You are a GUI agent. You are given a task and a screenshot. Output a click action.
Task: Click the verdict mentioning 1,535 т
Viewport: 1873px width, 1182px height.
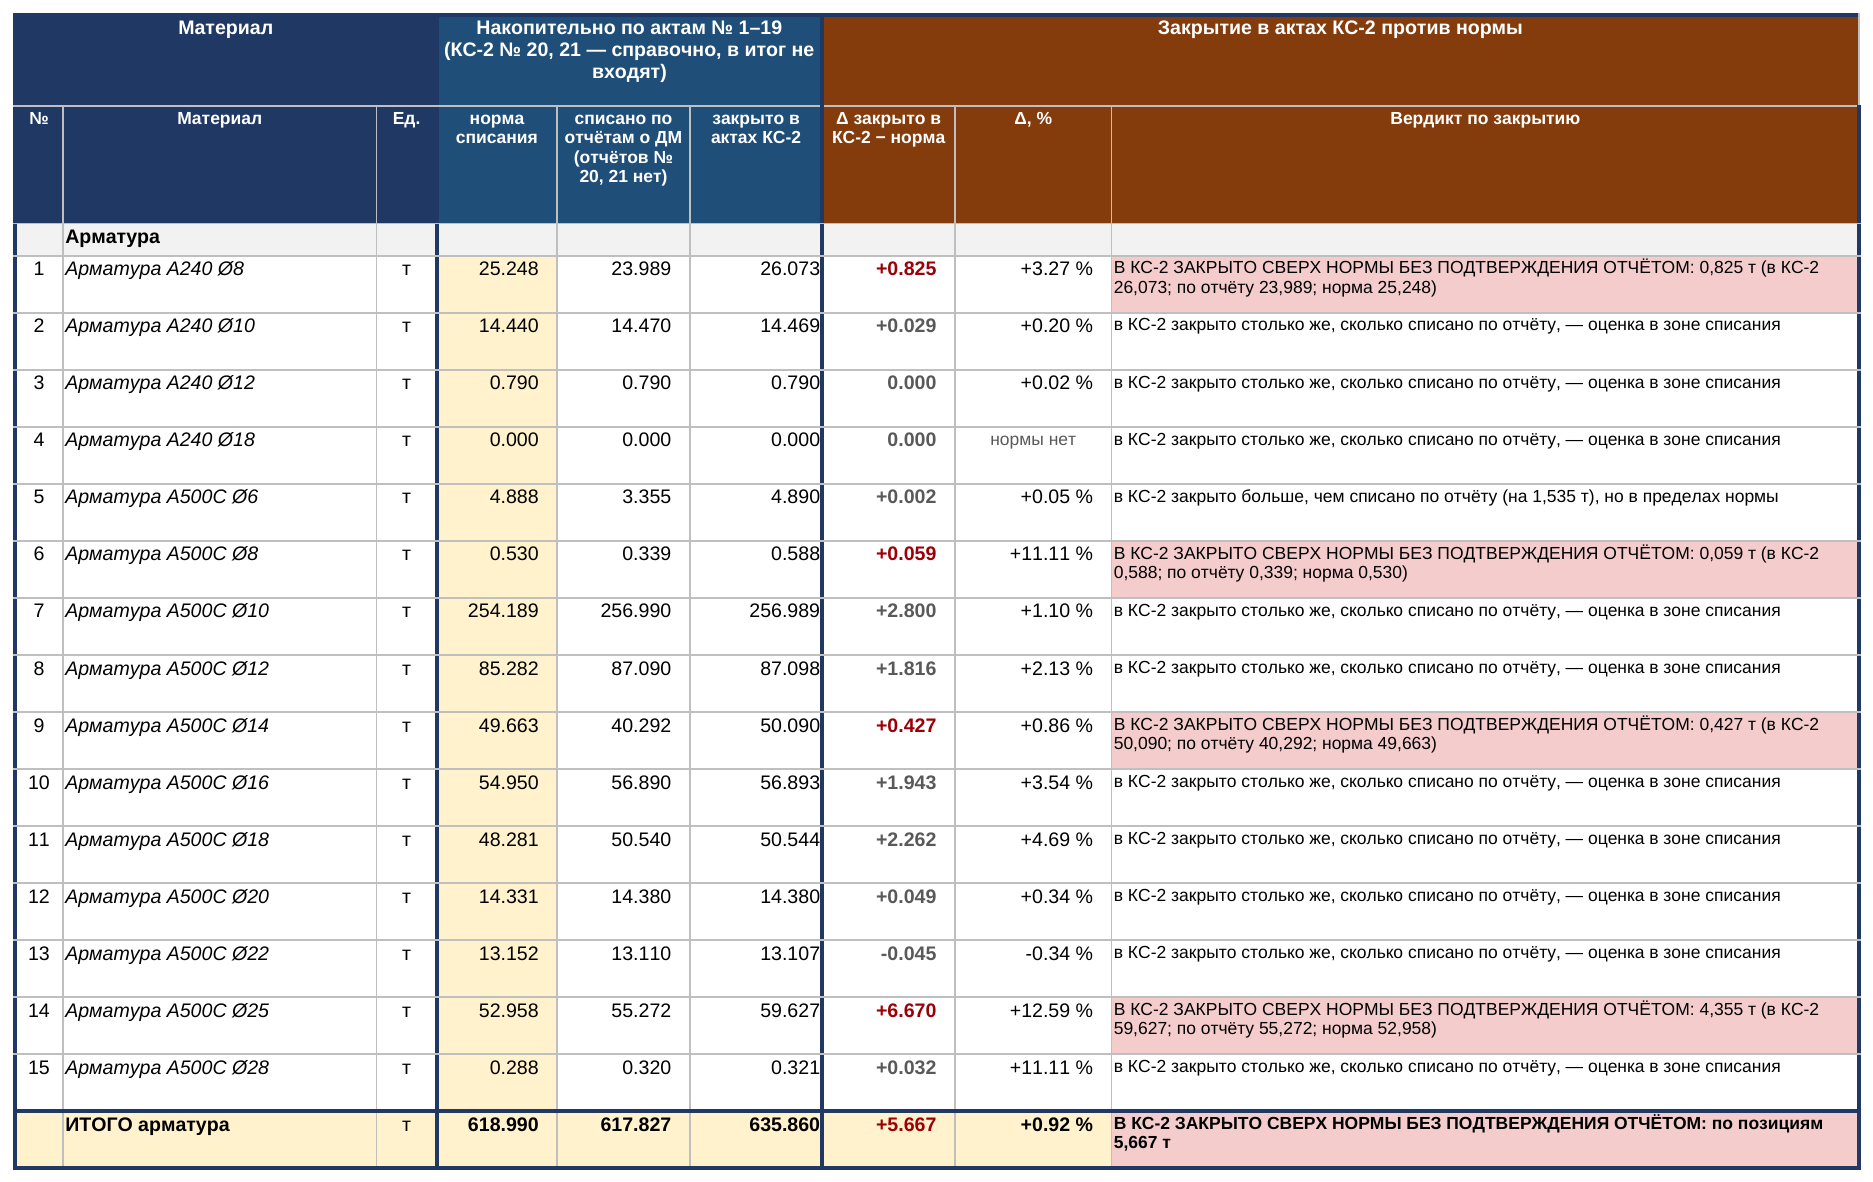coord(1484,512)
